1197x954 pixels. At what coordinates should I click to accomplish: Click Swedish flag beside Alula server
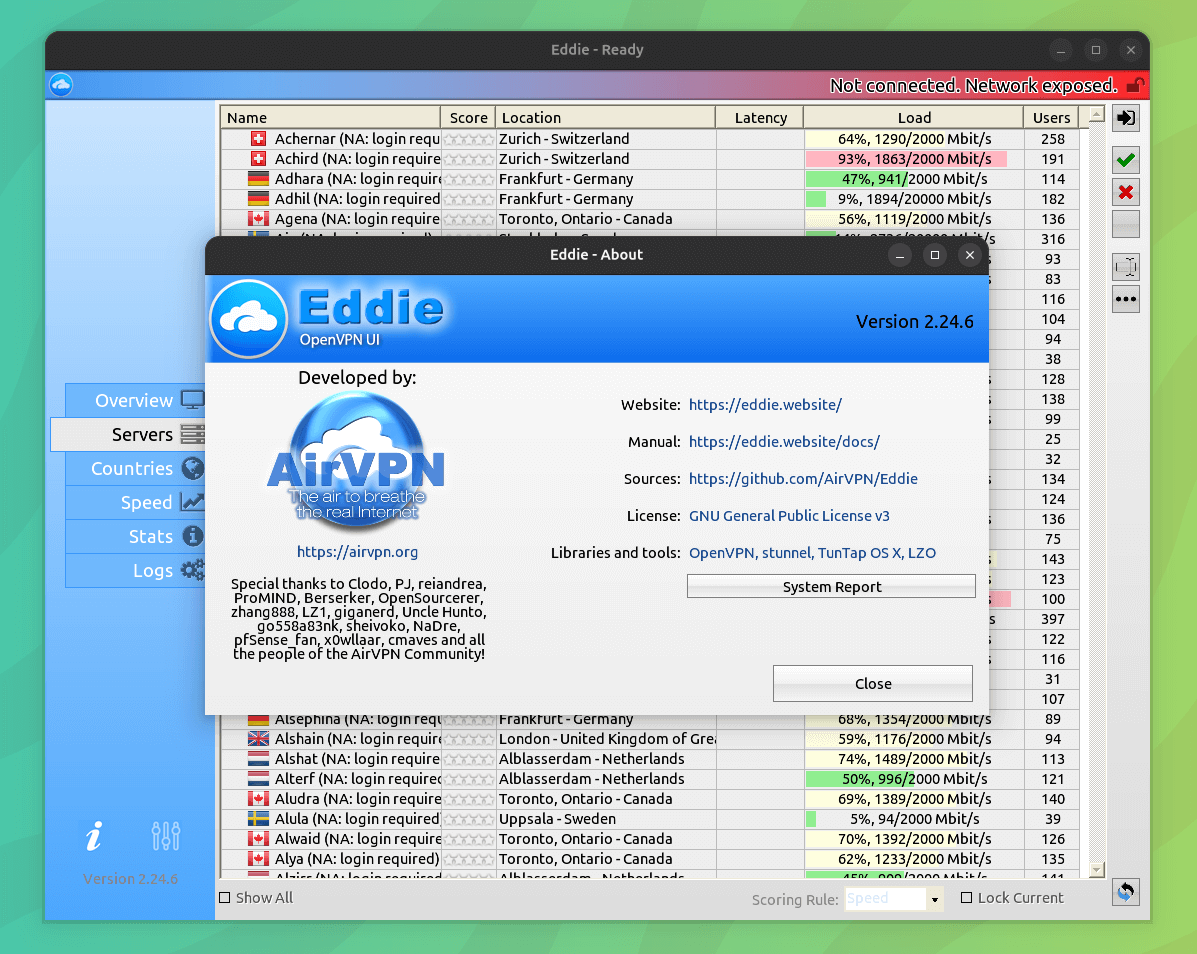coord(259,819)
